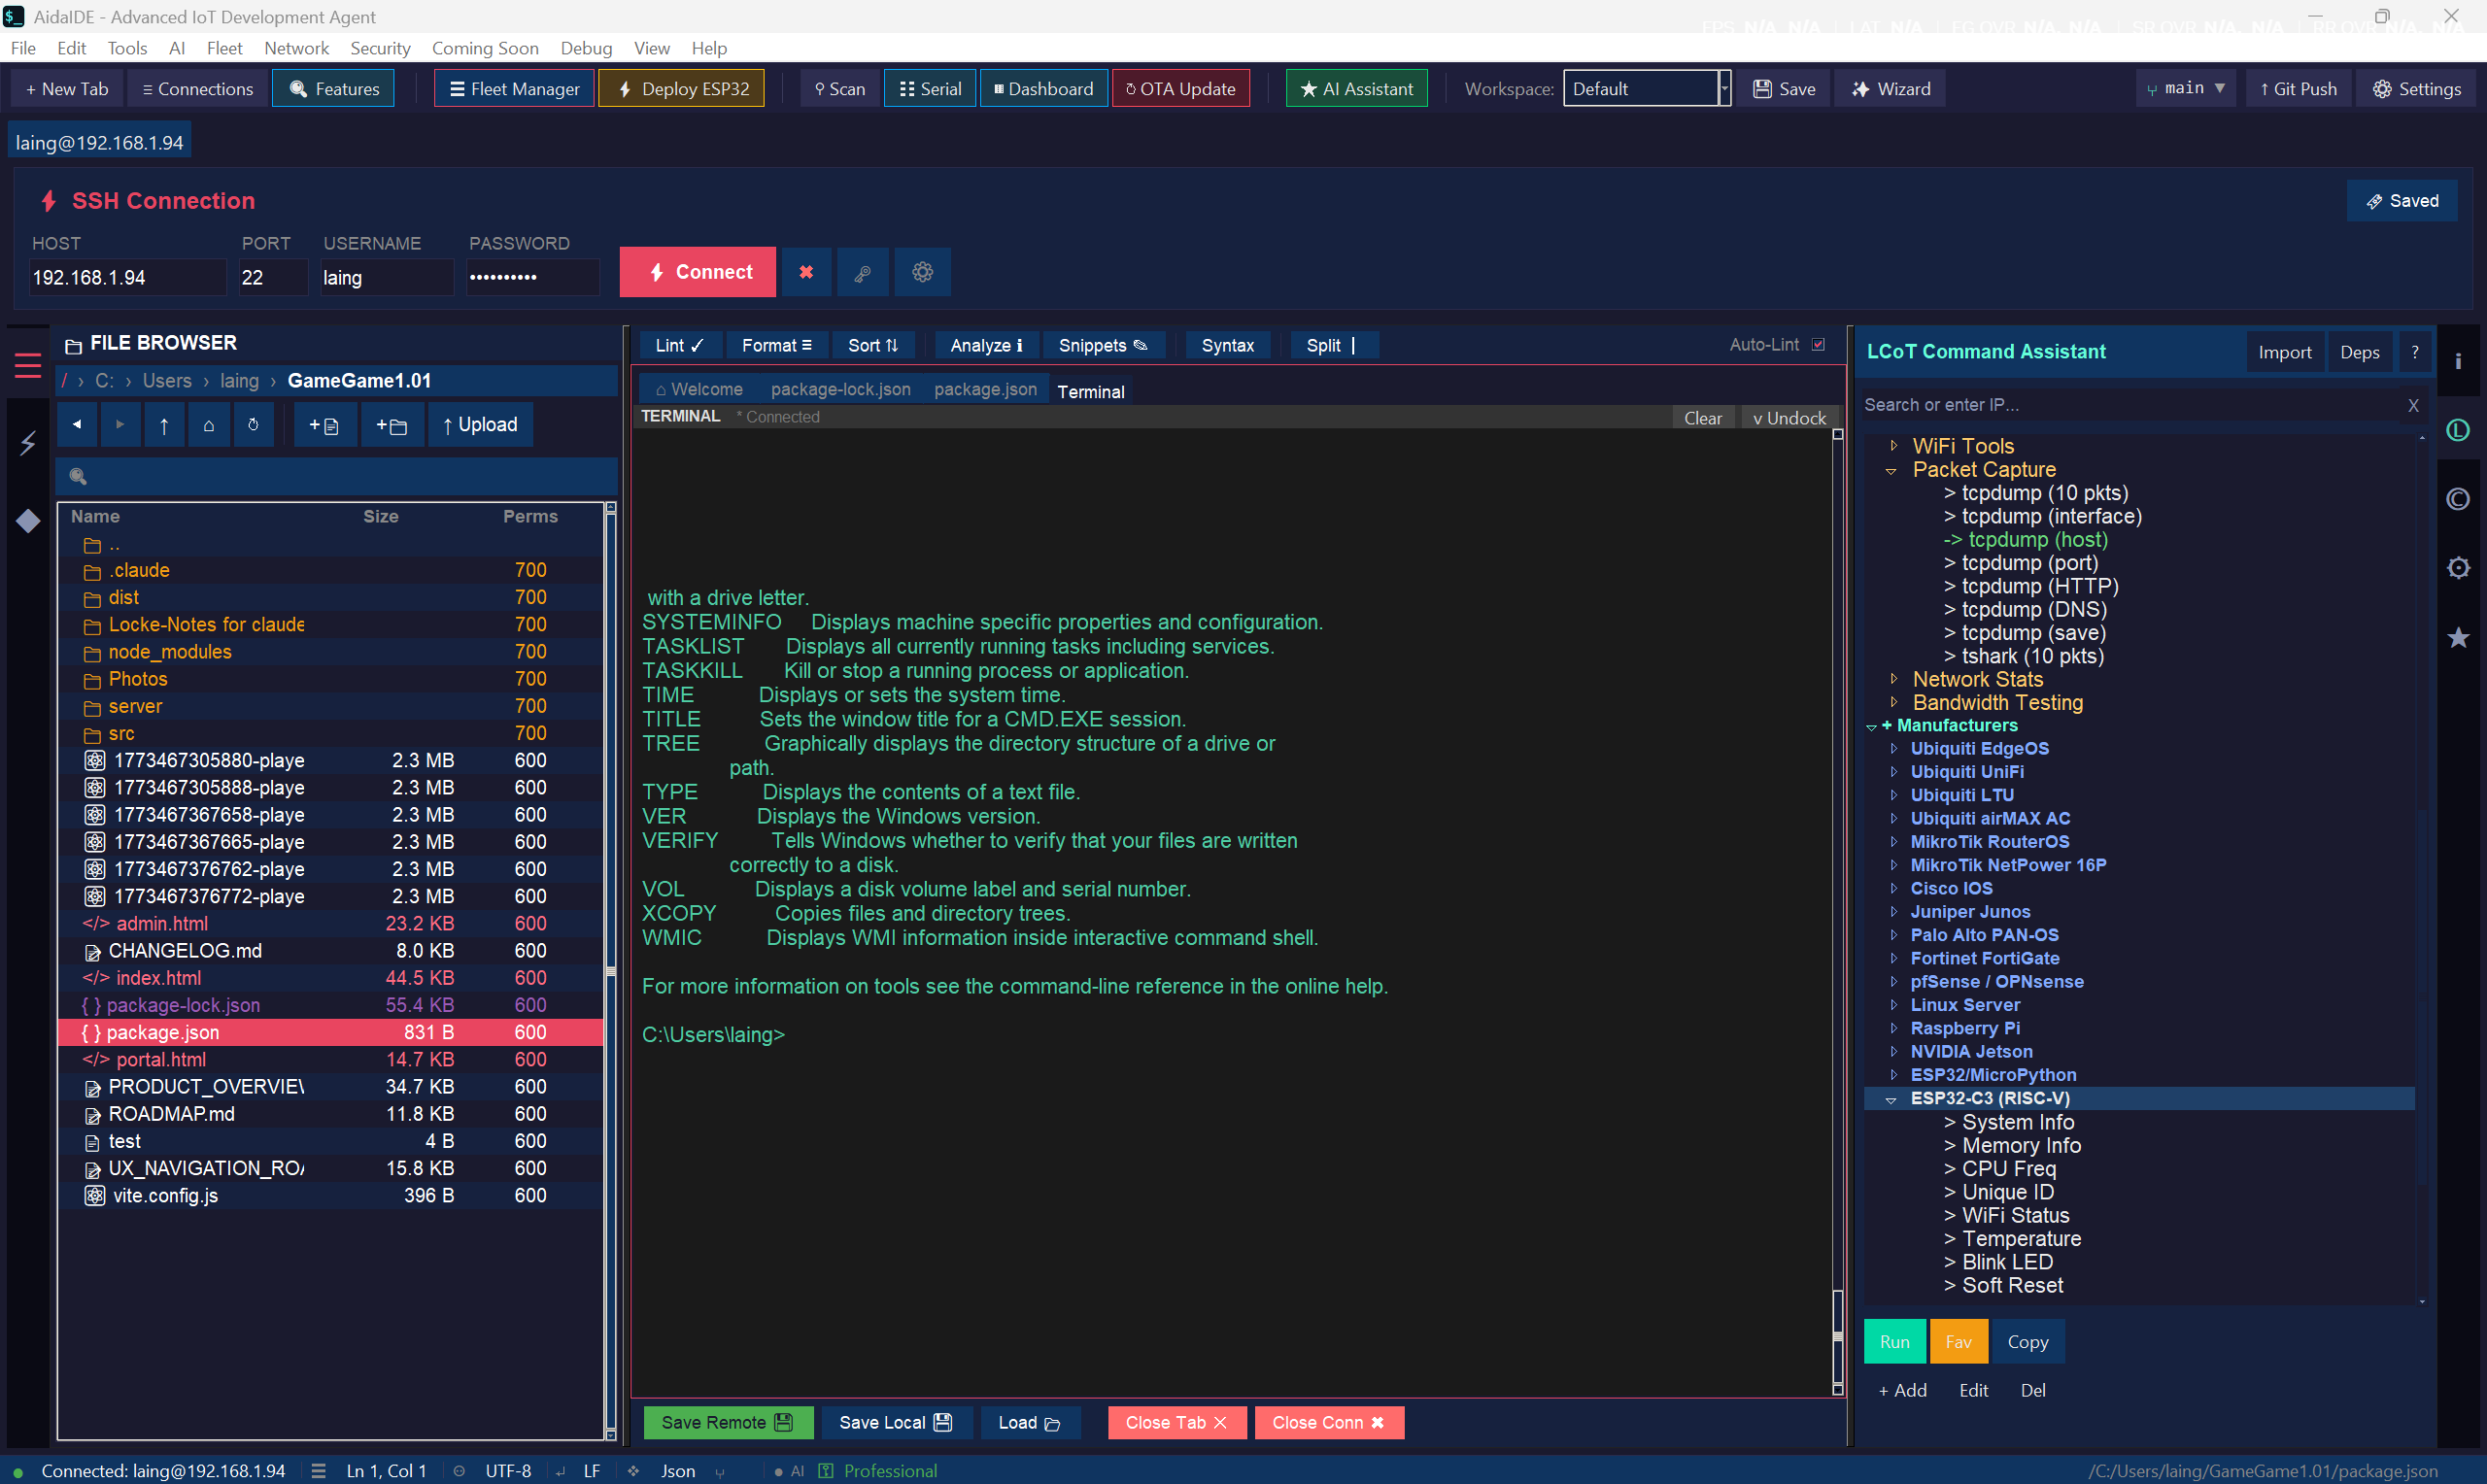2487x1484 pixels.
Task: Select the Blink LED command
Action: [1998, 1262]
